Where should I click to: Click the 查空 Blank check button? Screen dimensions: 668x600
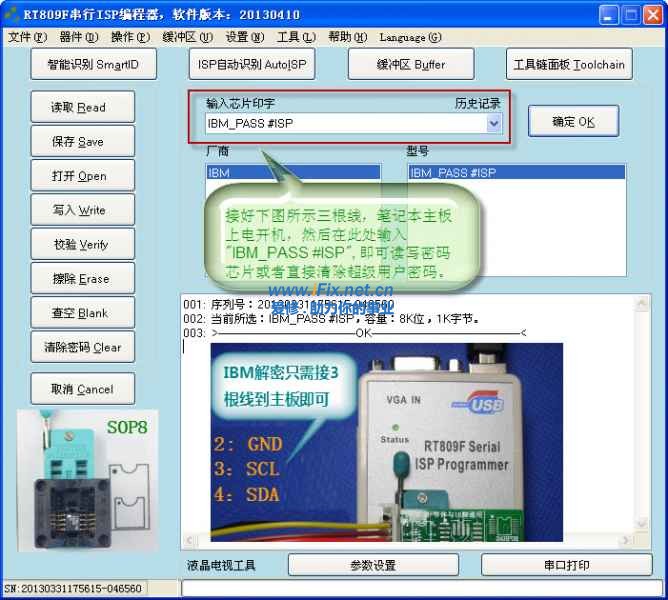(x=83, y=312)
